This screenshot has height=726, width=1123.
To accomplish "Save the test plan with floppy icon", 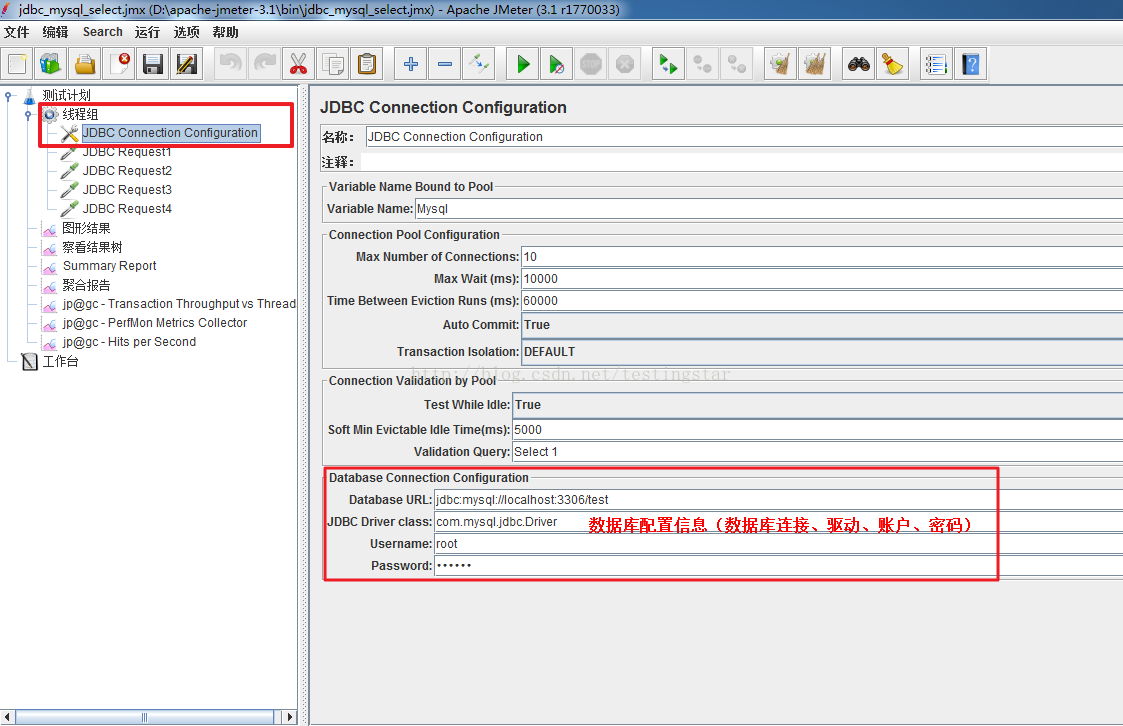I will tap(153, 64).
